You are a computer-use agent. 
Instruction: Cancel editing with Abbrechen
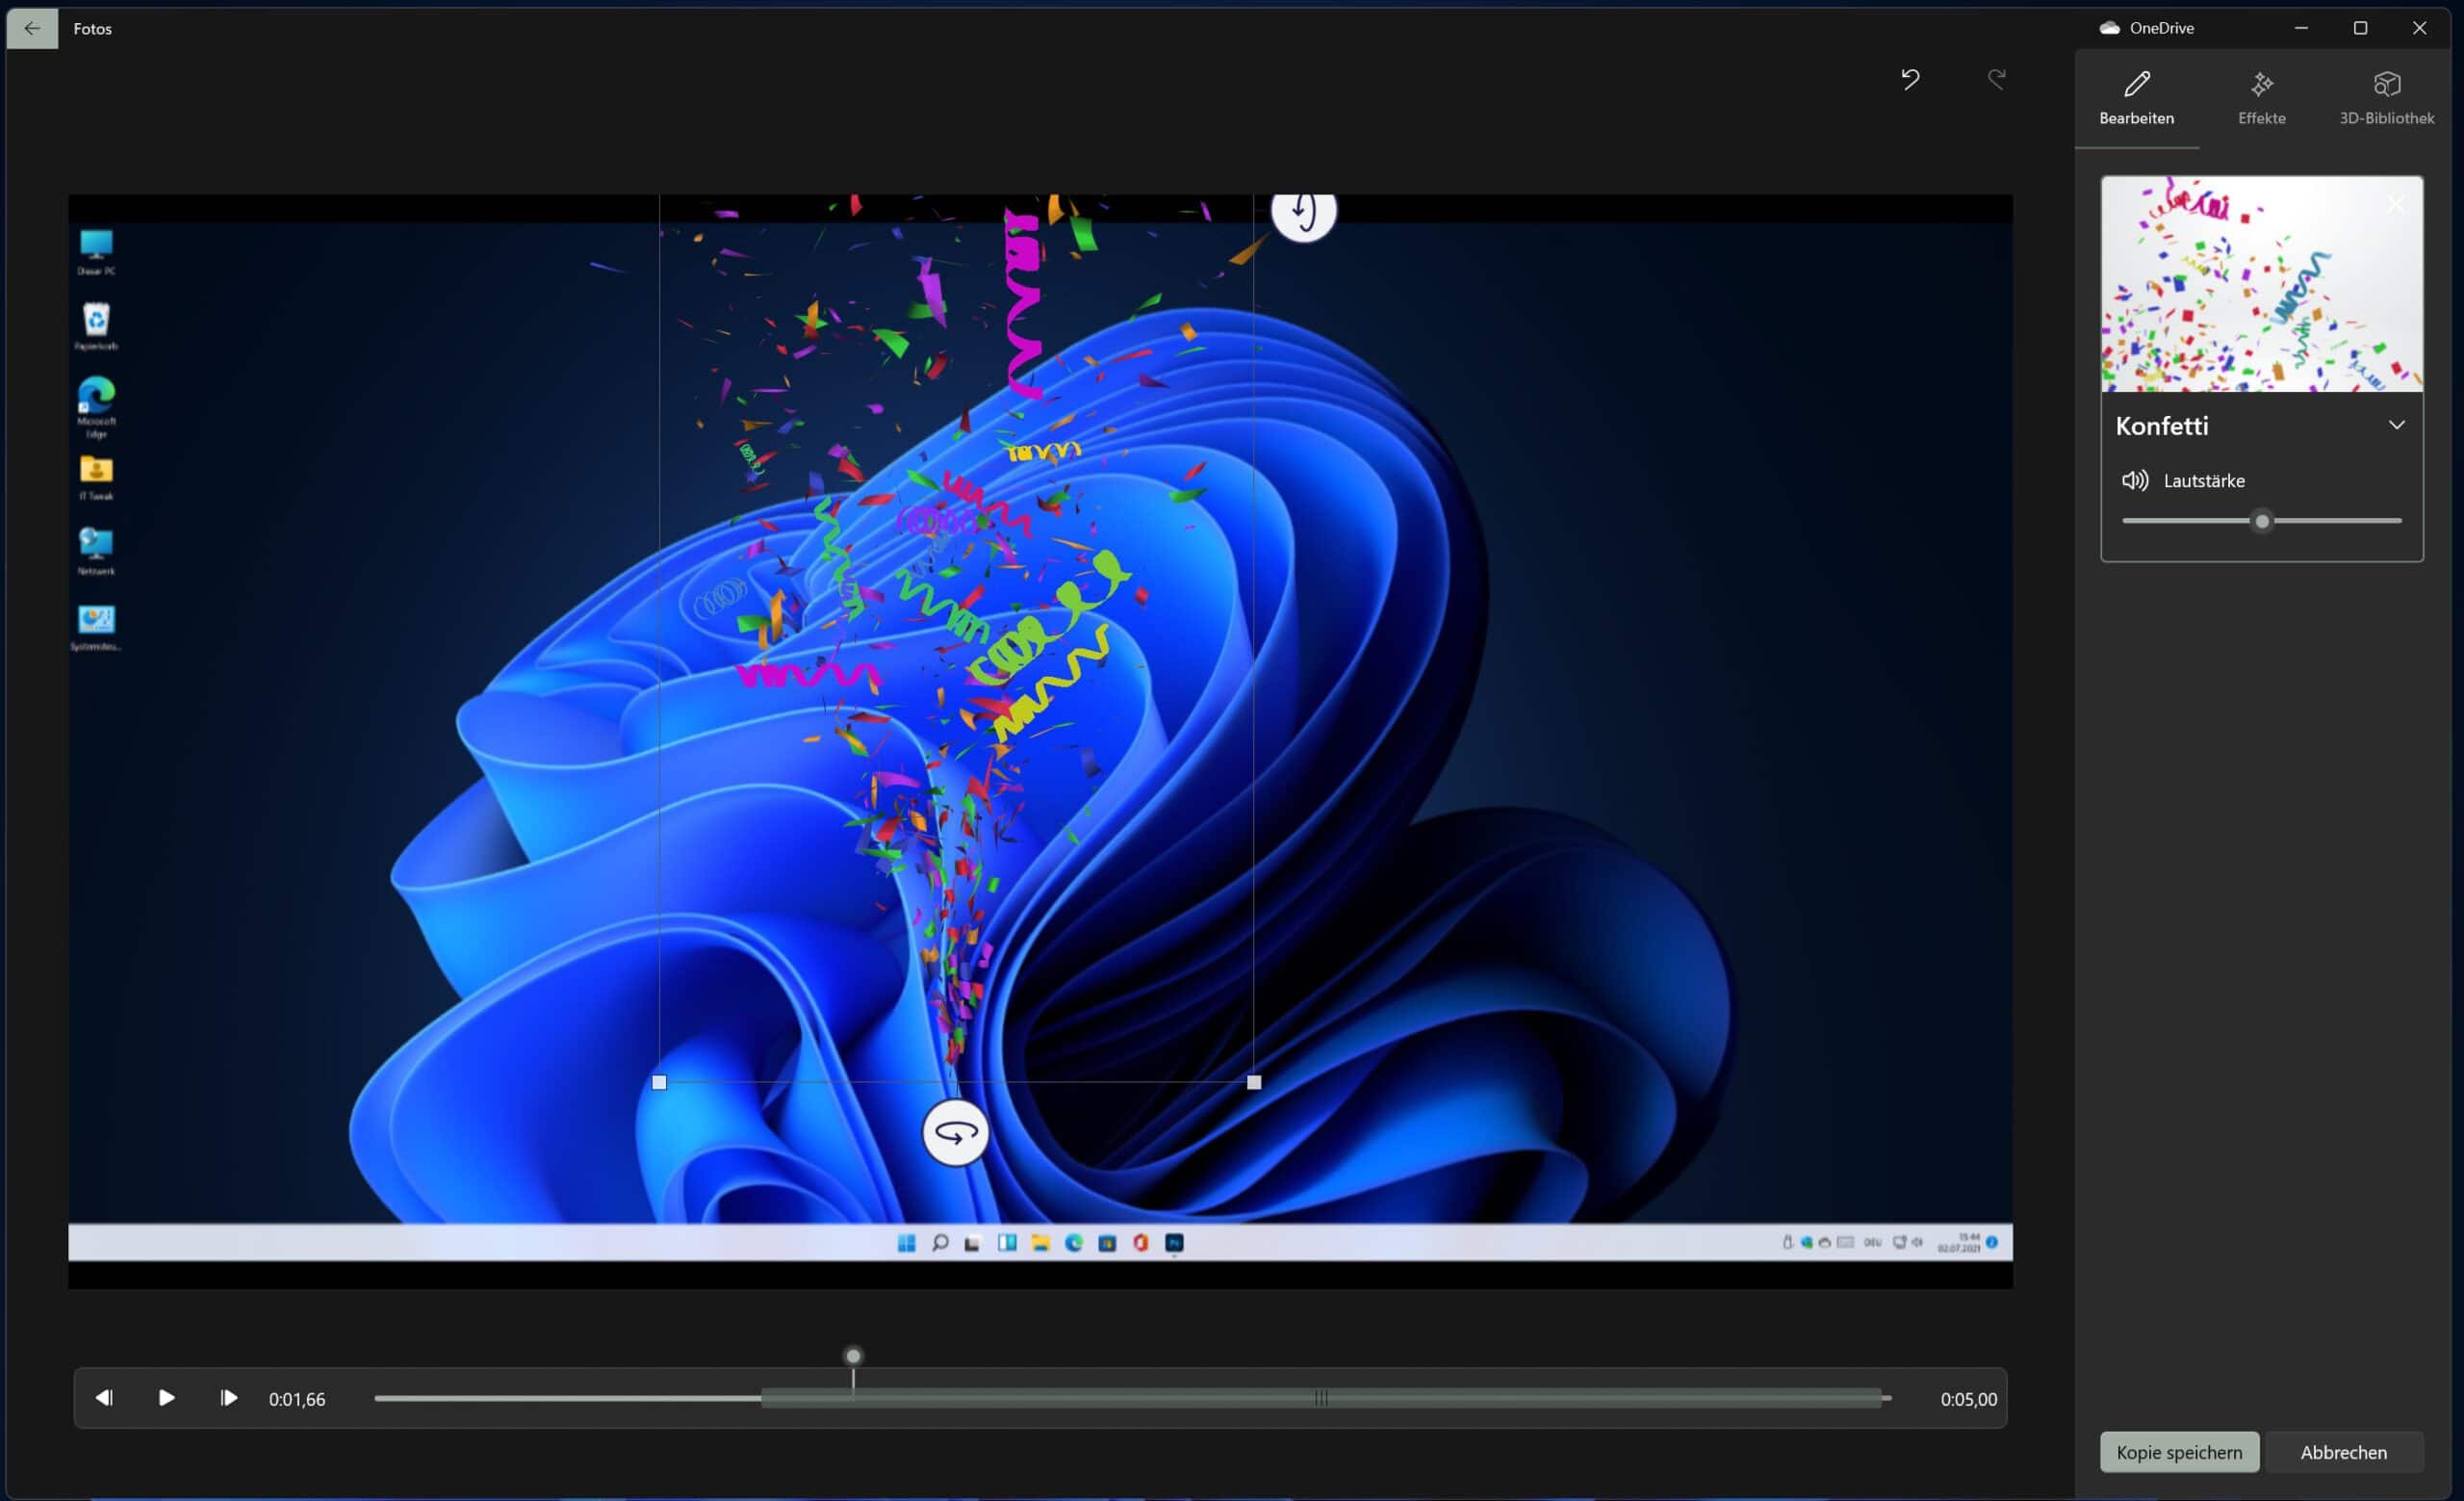pyautogui.click(x=2343, y=1452)
